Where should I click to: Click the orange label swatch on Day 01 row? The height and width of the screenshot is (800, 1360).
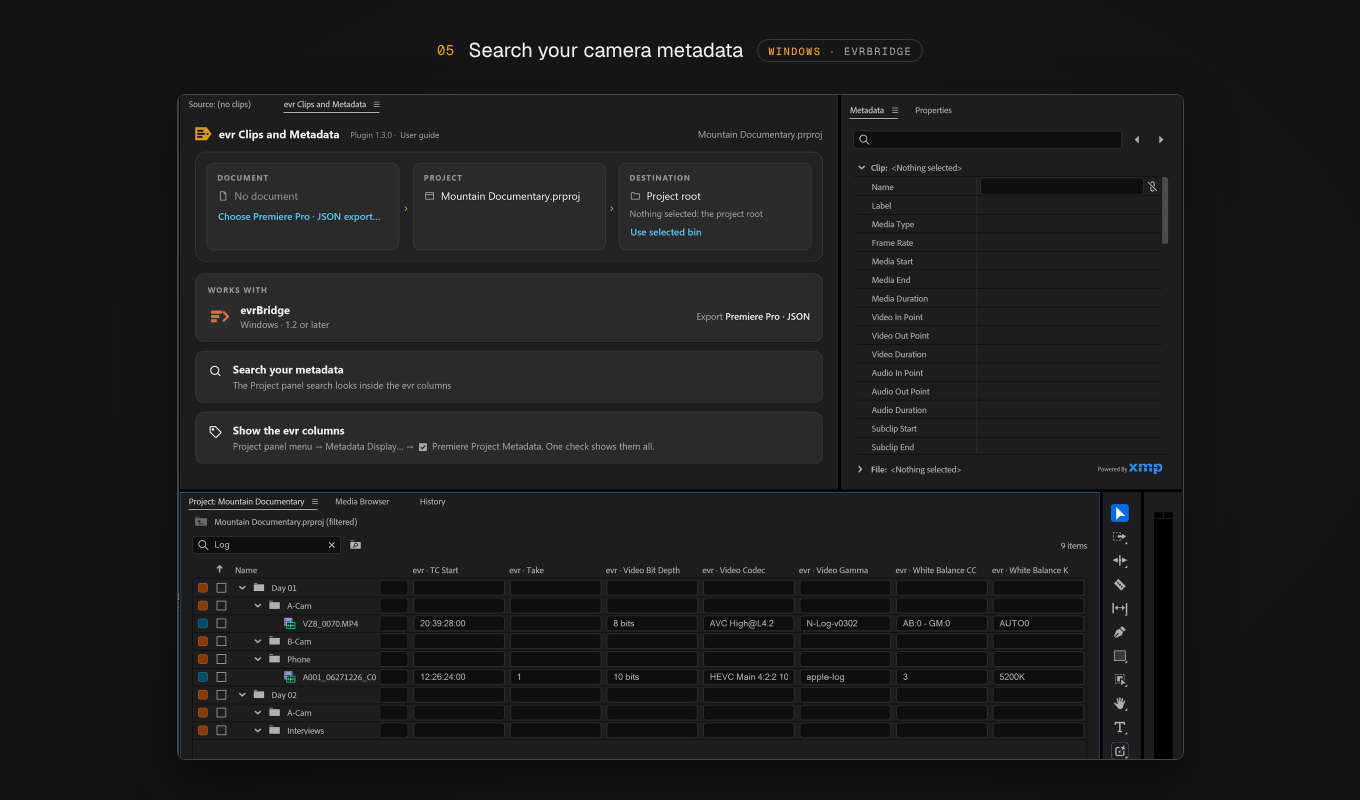(x=203, y=588)
